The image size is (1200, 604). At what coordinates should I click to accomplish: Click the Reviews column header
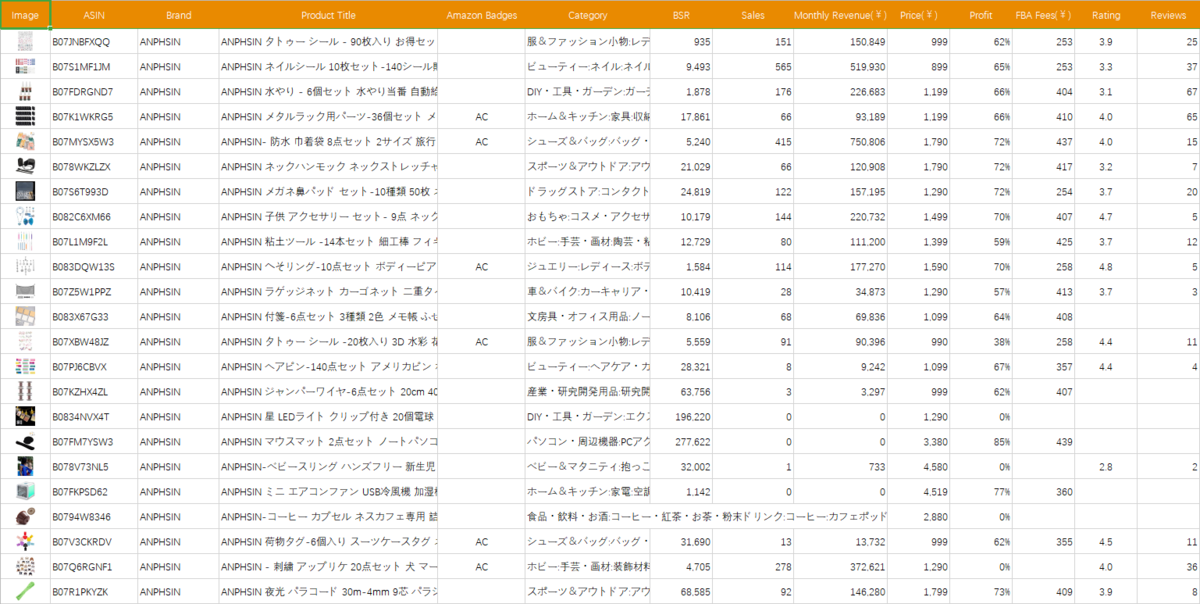1168,15
